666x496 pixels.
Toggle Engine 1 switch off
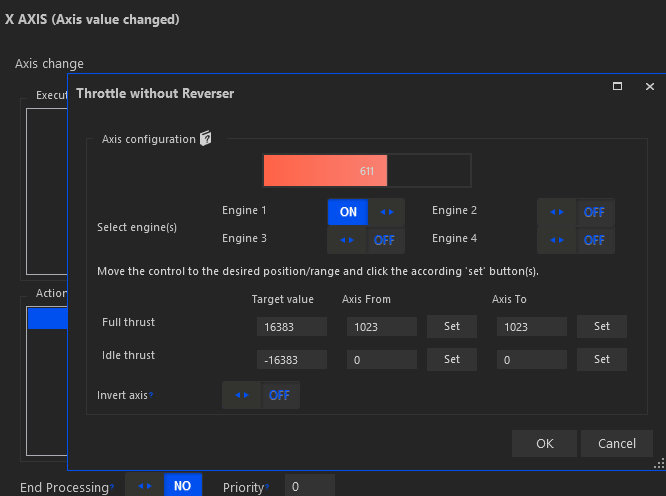[366, 212]
